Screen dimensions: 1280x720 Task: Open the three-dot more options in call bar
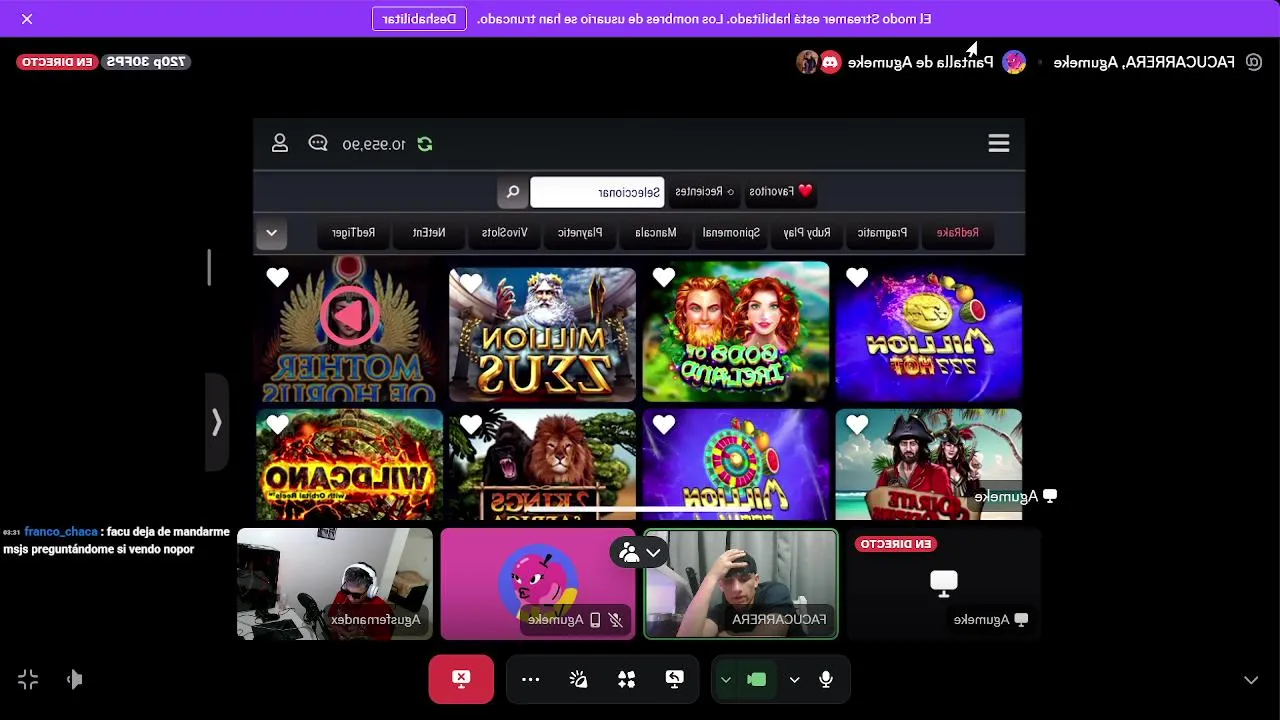point(530,680)
